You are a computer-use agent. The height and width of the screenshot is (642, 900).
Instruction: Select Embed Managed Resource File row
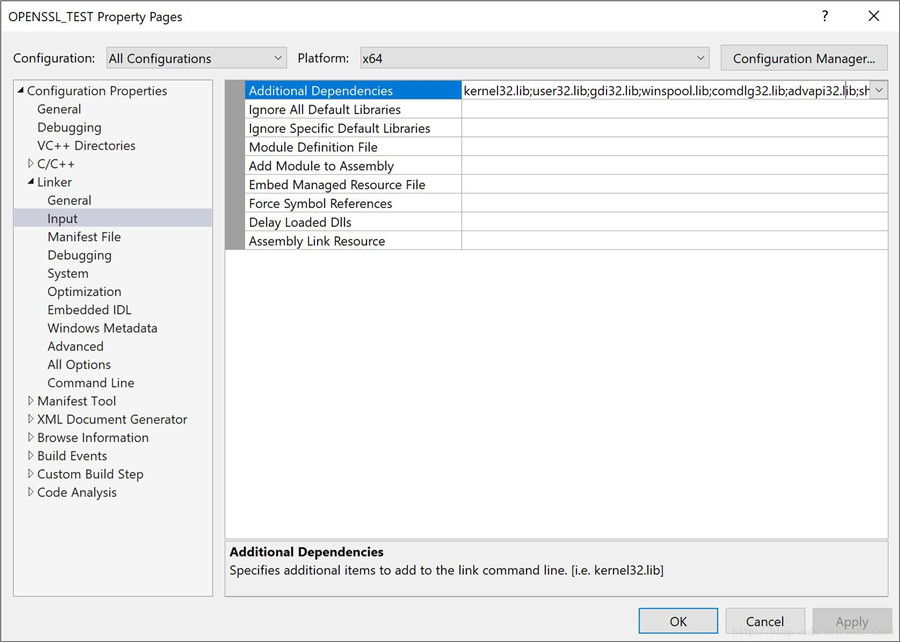click(x=353, y=185)
